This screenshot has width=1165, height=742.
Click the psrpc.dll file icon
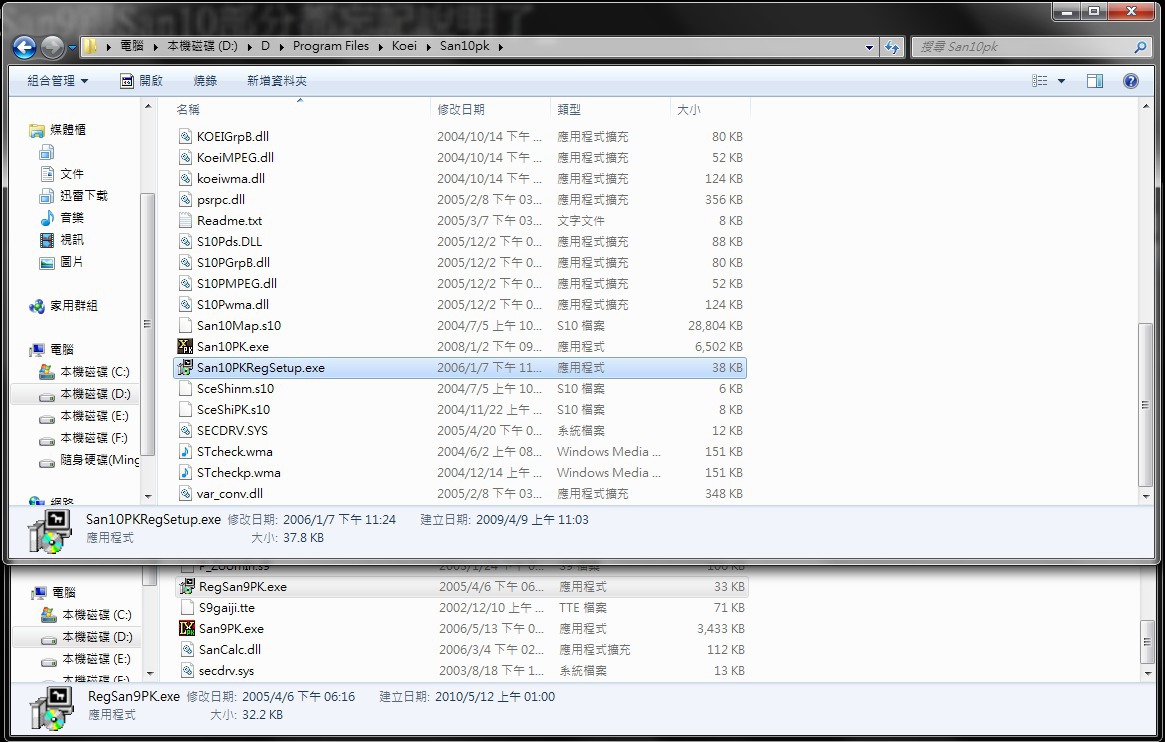coord(185,200)
